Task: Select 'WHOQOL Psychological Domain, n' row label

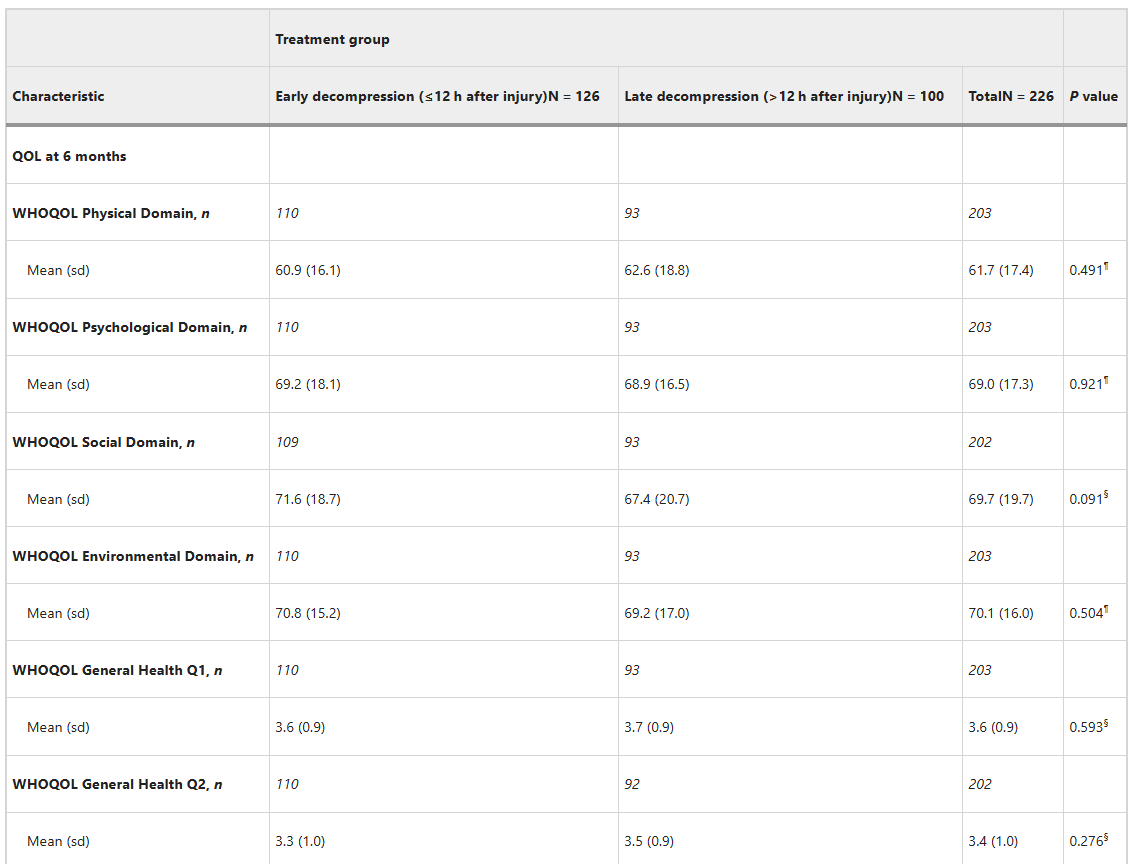Action: (129, 328)
